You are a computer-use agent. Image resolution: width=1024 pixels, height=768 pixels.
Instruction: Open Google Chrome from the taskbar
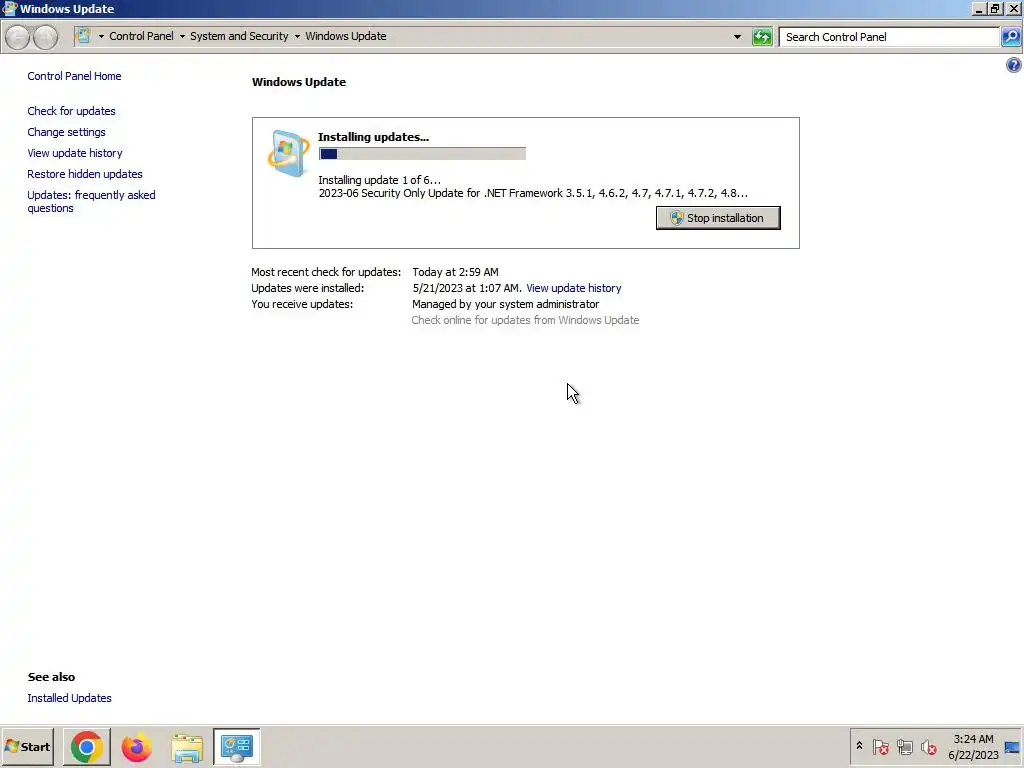coord(87,747)
